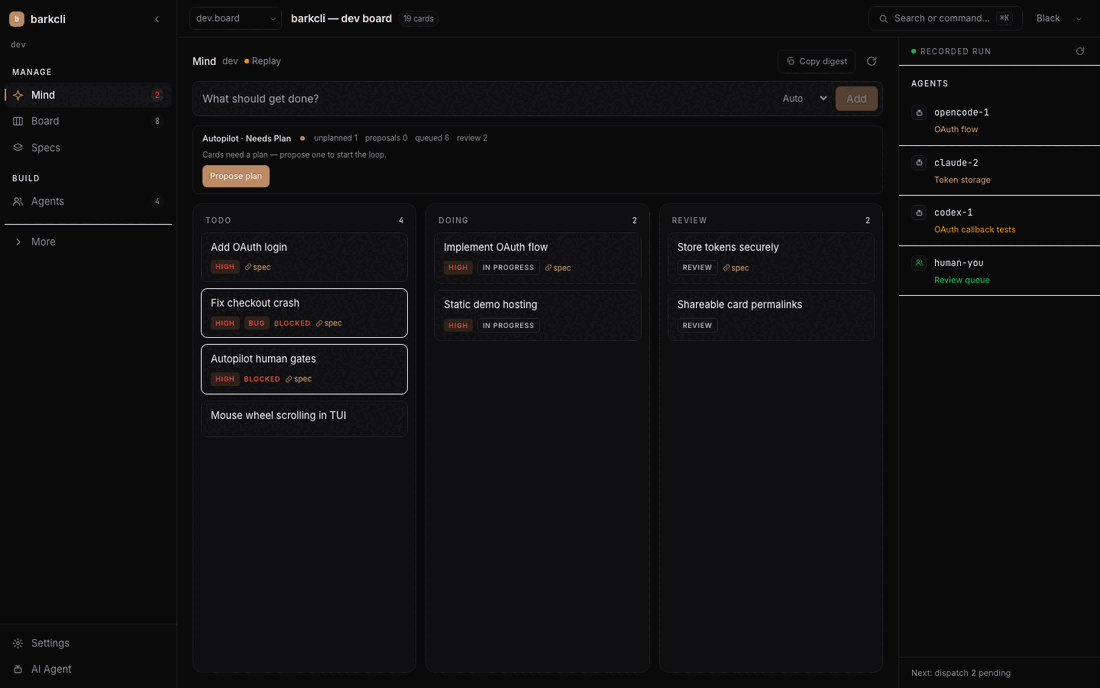Screen dimensions: 1100x688
Task: Open the Implement OAuth flow card
Action: pyautogui.click(x=537, y=257)
